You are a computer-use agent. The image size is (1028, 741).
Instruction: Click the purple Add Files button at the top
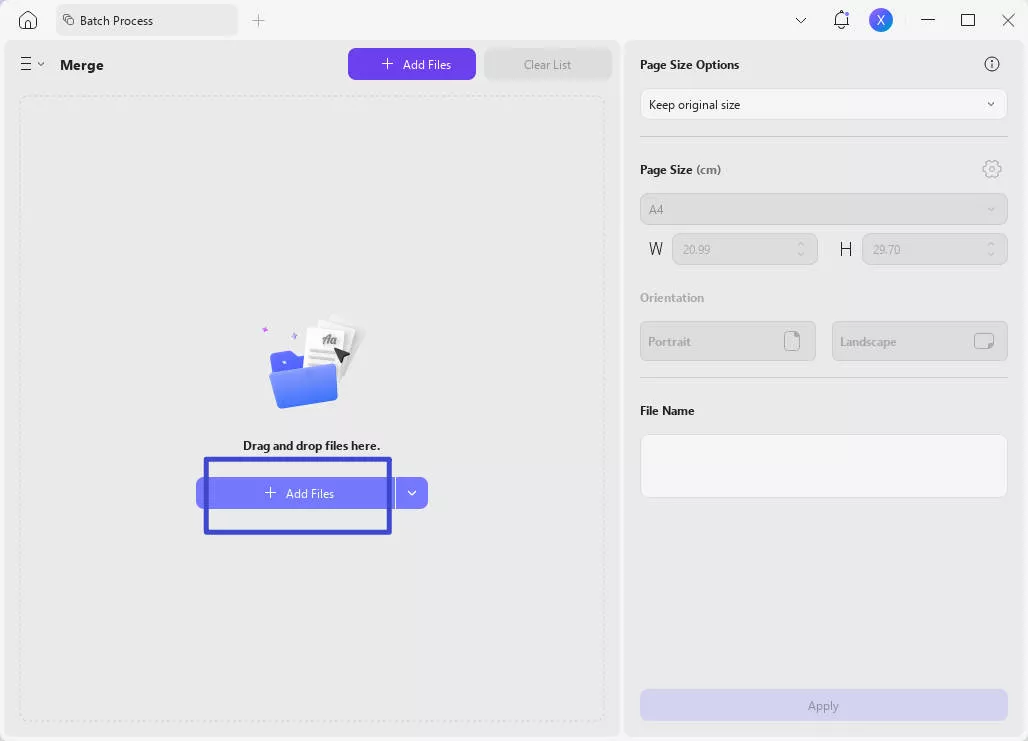[x=411, y=63]
